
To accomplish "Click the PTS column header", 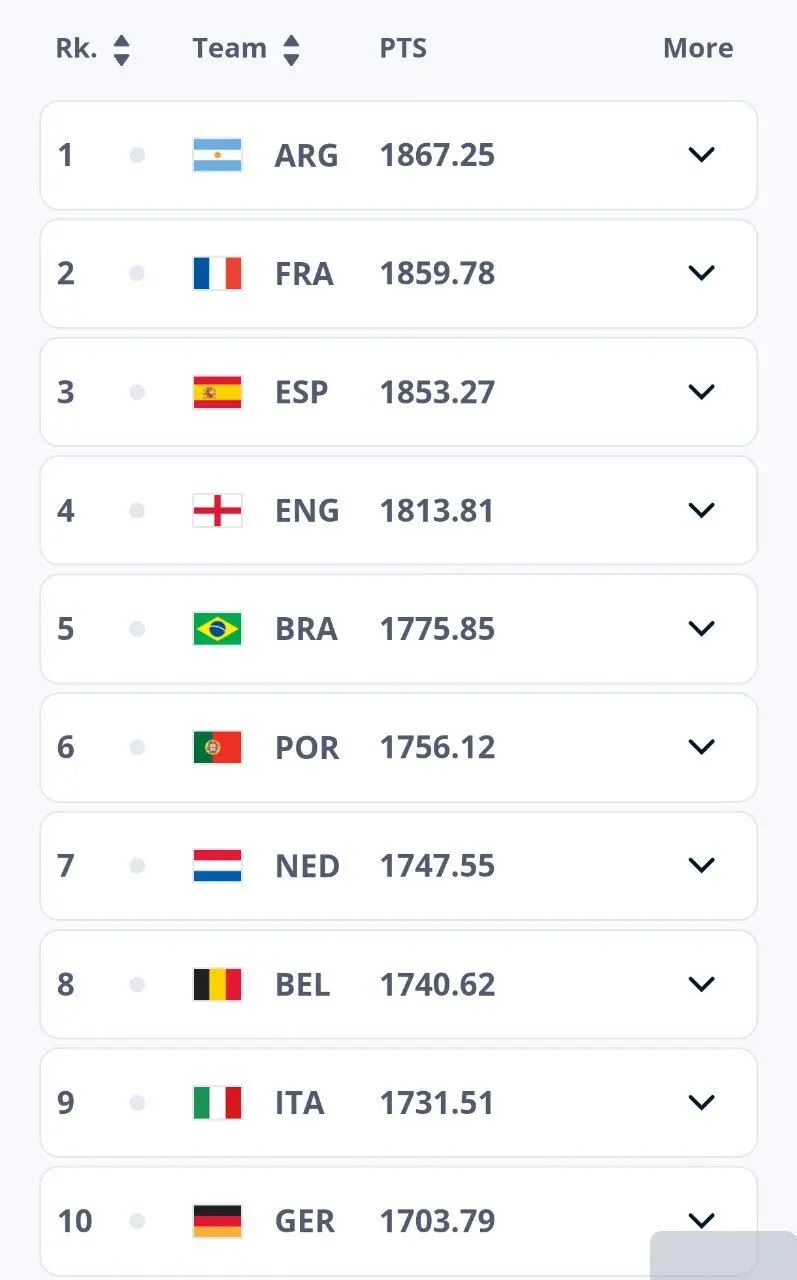I will 403,49.
